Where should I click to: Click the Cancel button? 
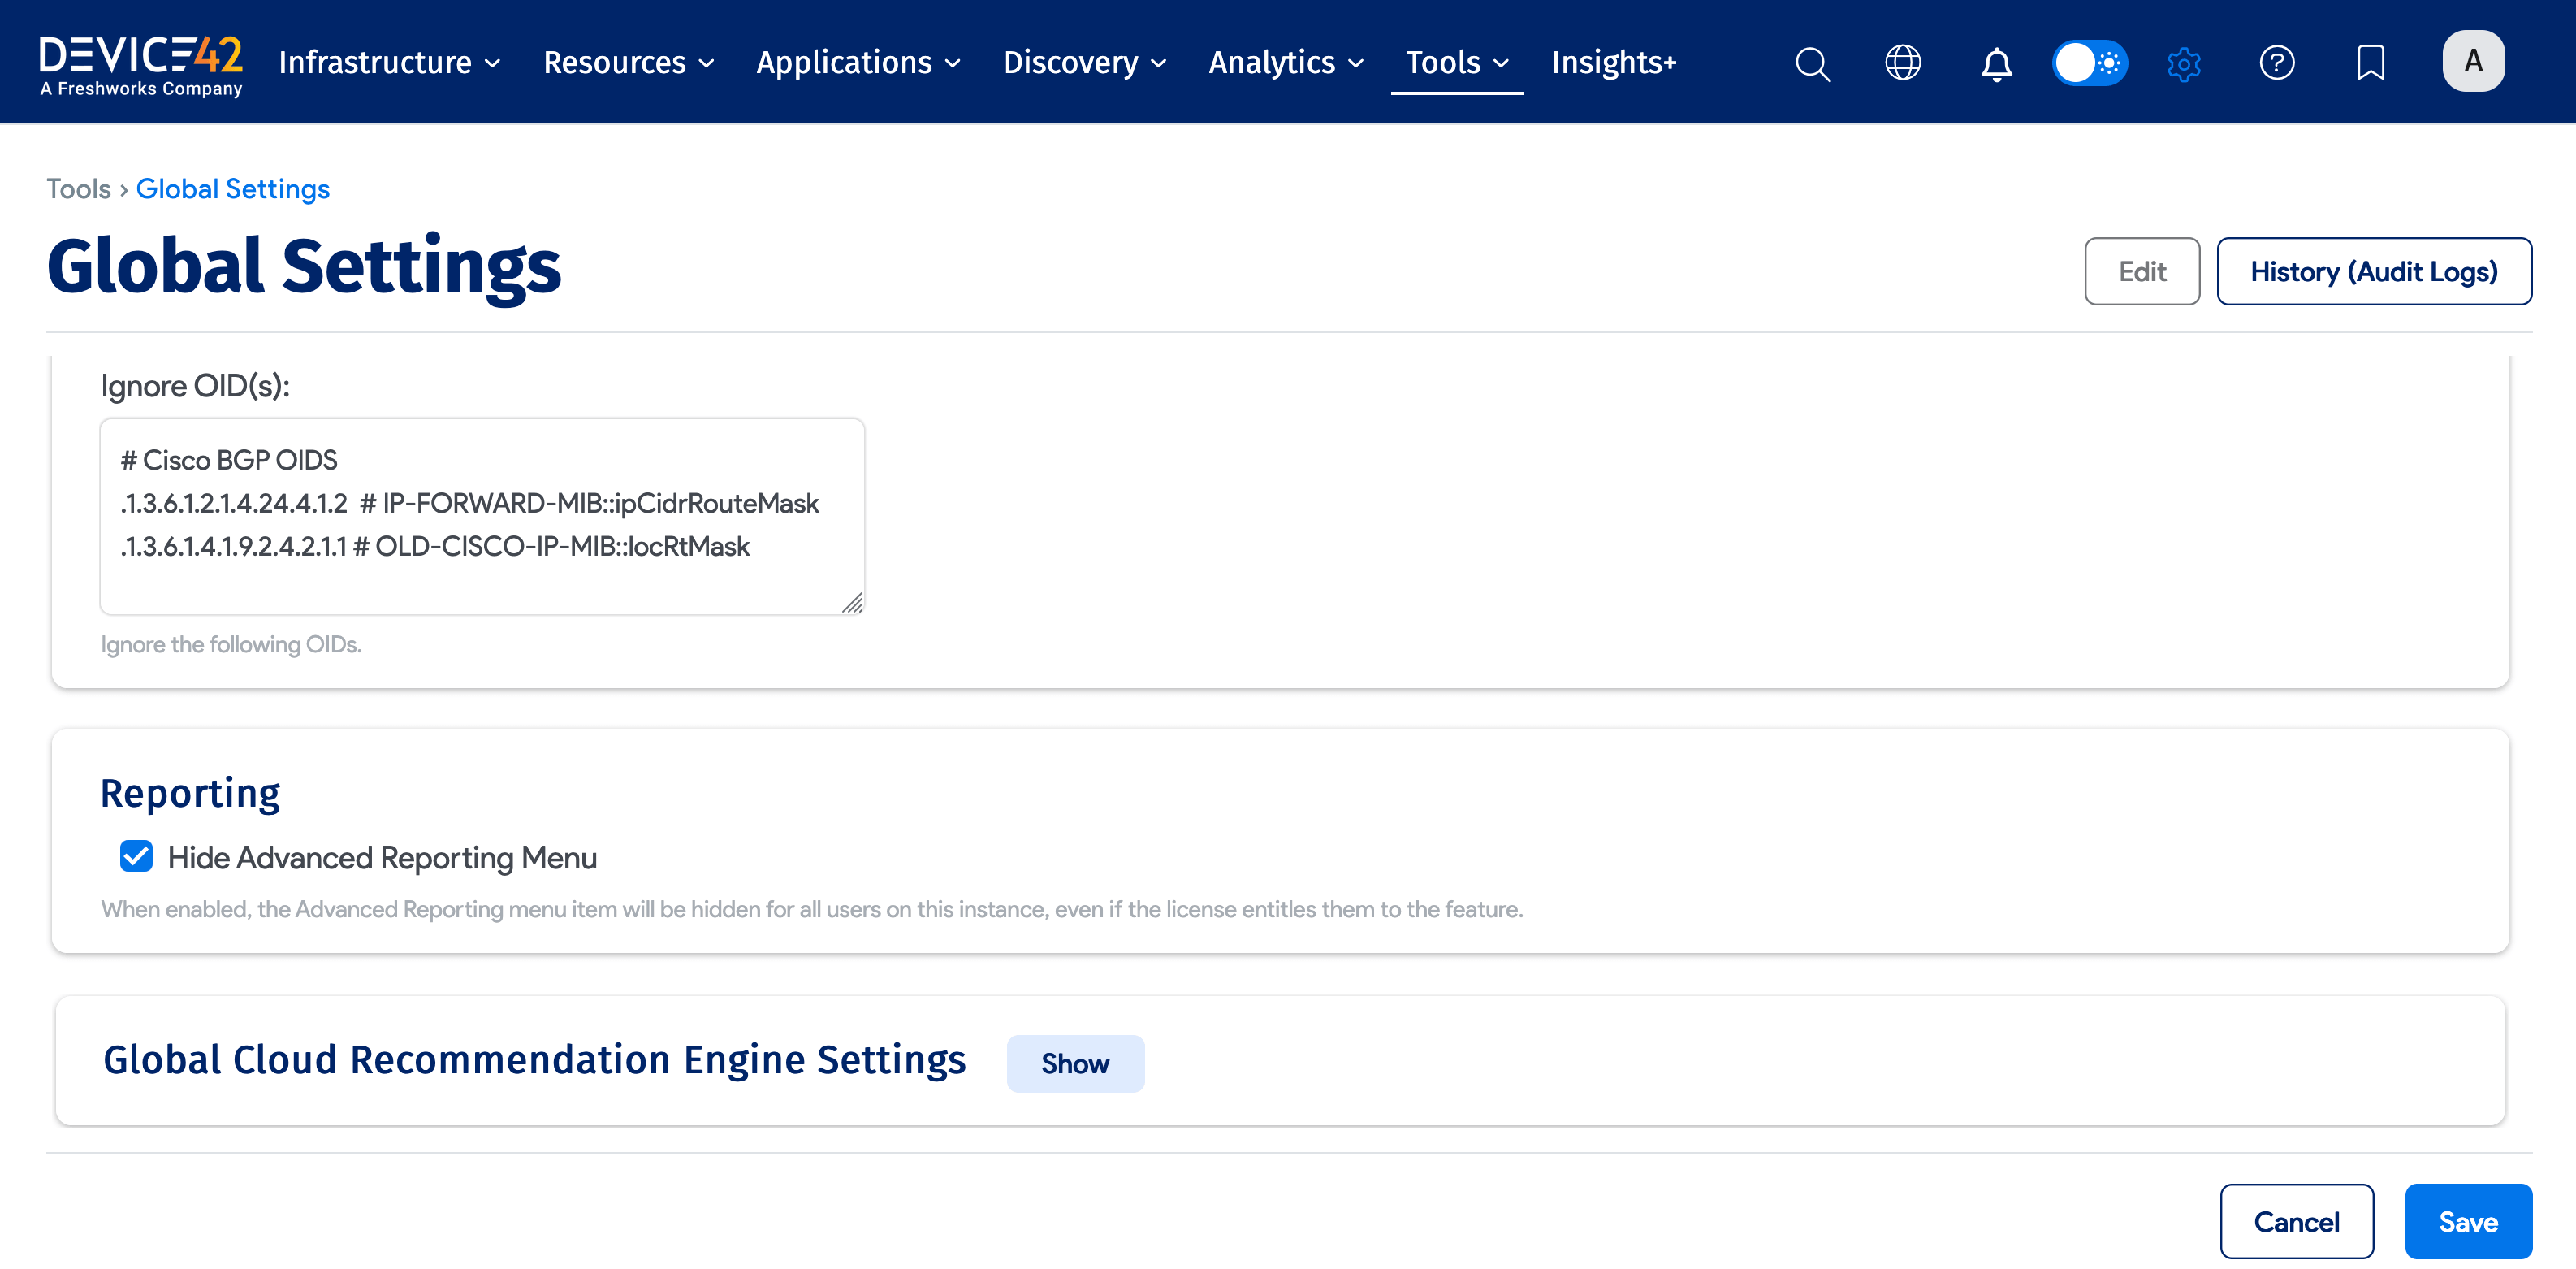click(2296, 1221)
